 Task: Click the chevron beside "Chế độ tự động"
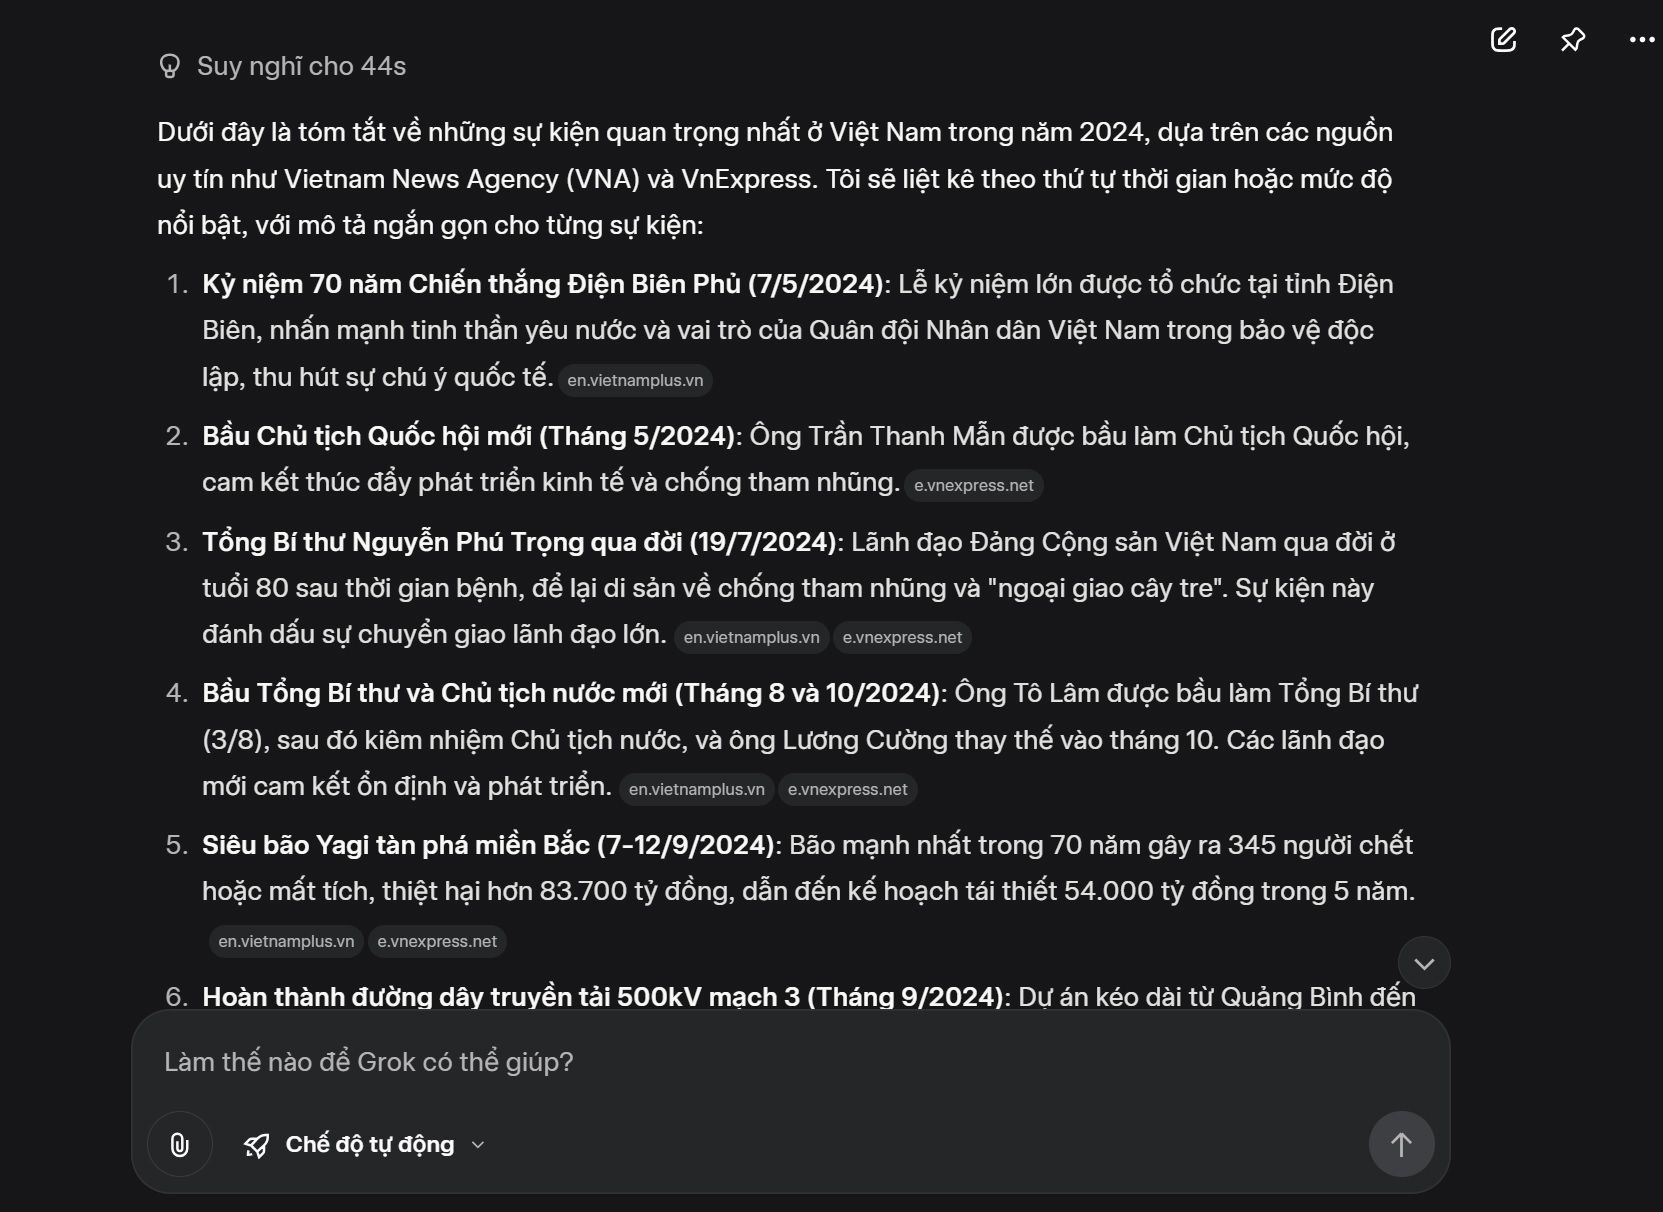[478, 1145]
